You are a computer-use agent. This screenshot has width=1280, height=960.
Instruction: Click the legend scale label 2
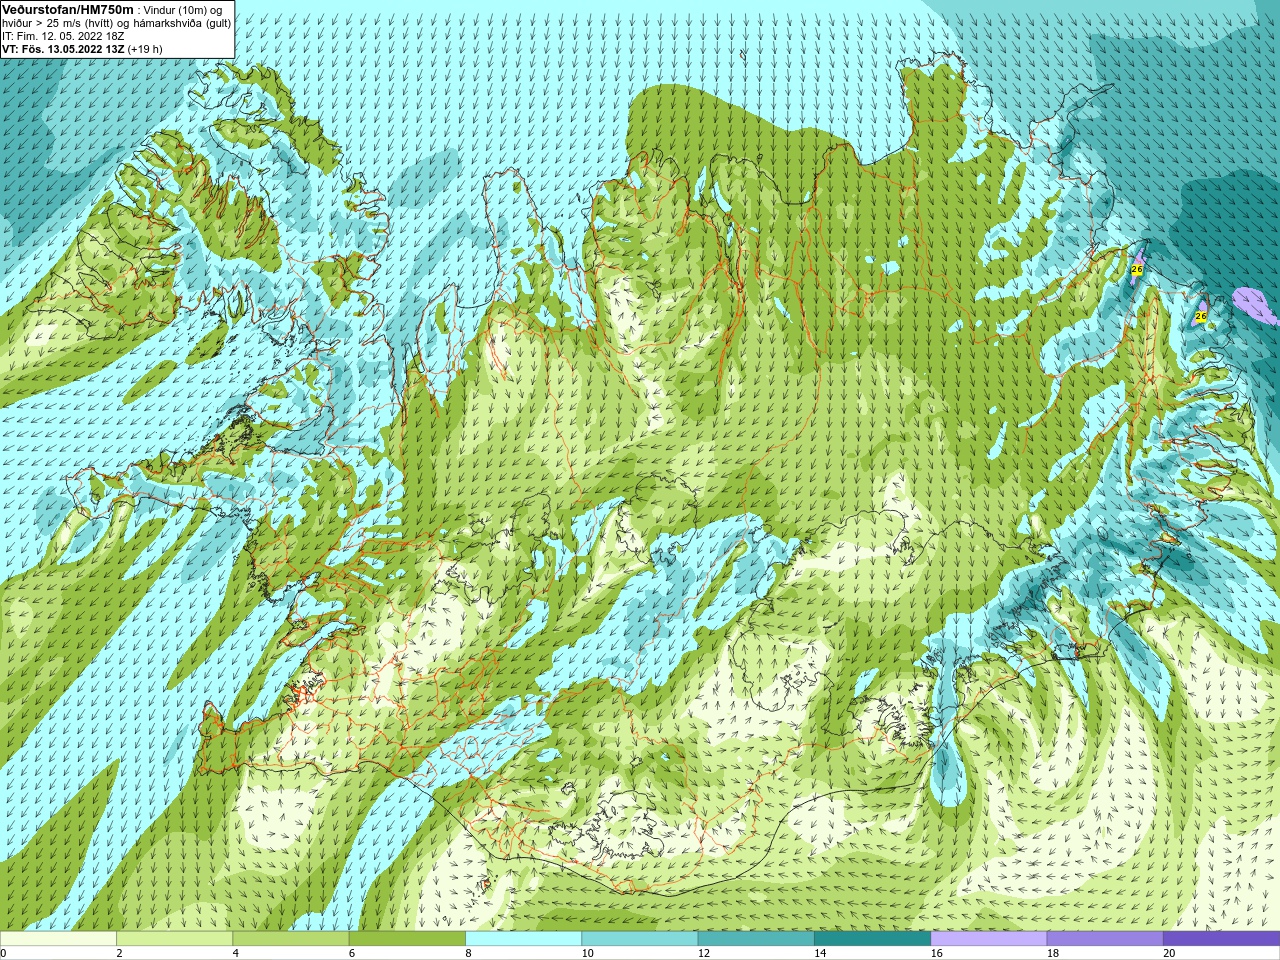tap(120, 953)
